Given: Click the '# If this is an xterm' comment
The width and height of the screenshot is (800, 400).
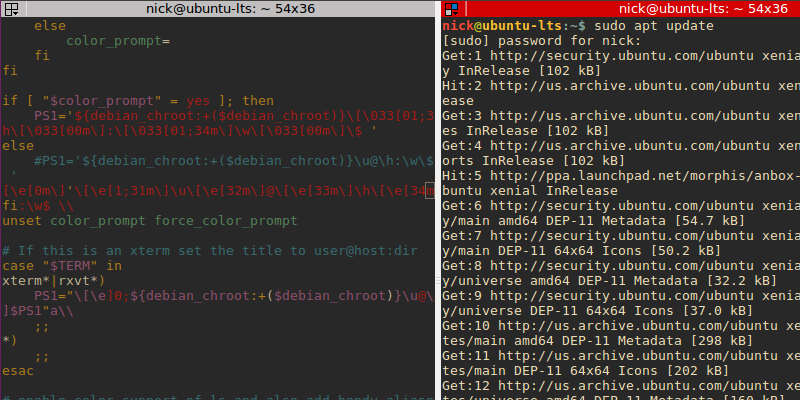Looking at the screenshot, I should click(x=210, y=251).
